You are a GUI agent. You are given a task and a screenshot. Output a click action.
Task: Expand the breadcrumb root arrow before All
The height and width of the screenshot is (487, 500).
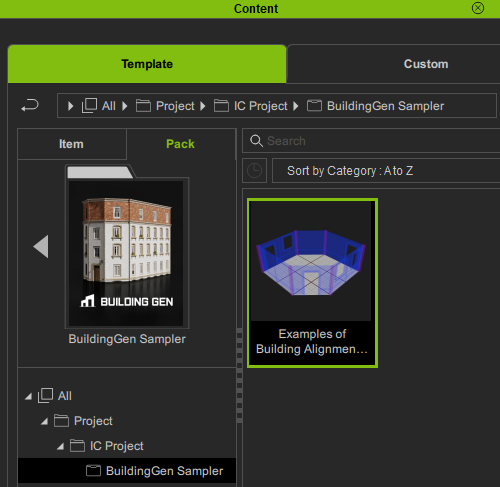pos(70,106)
